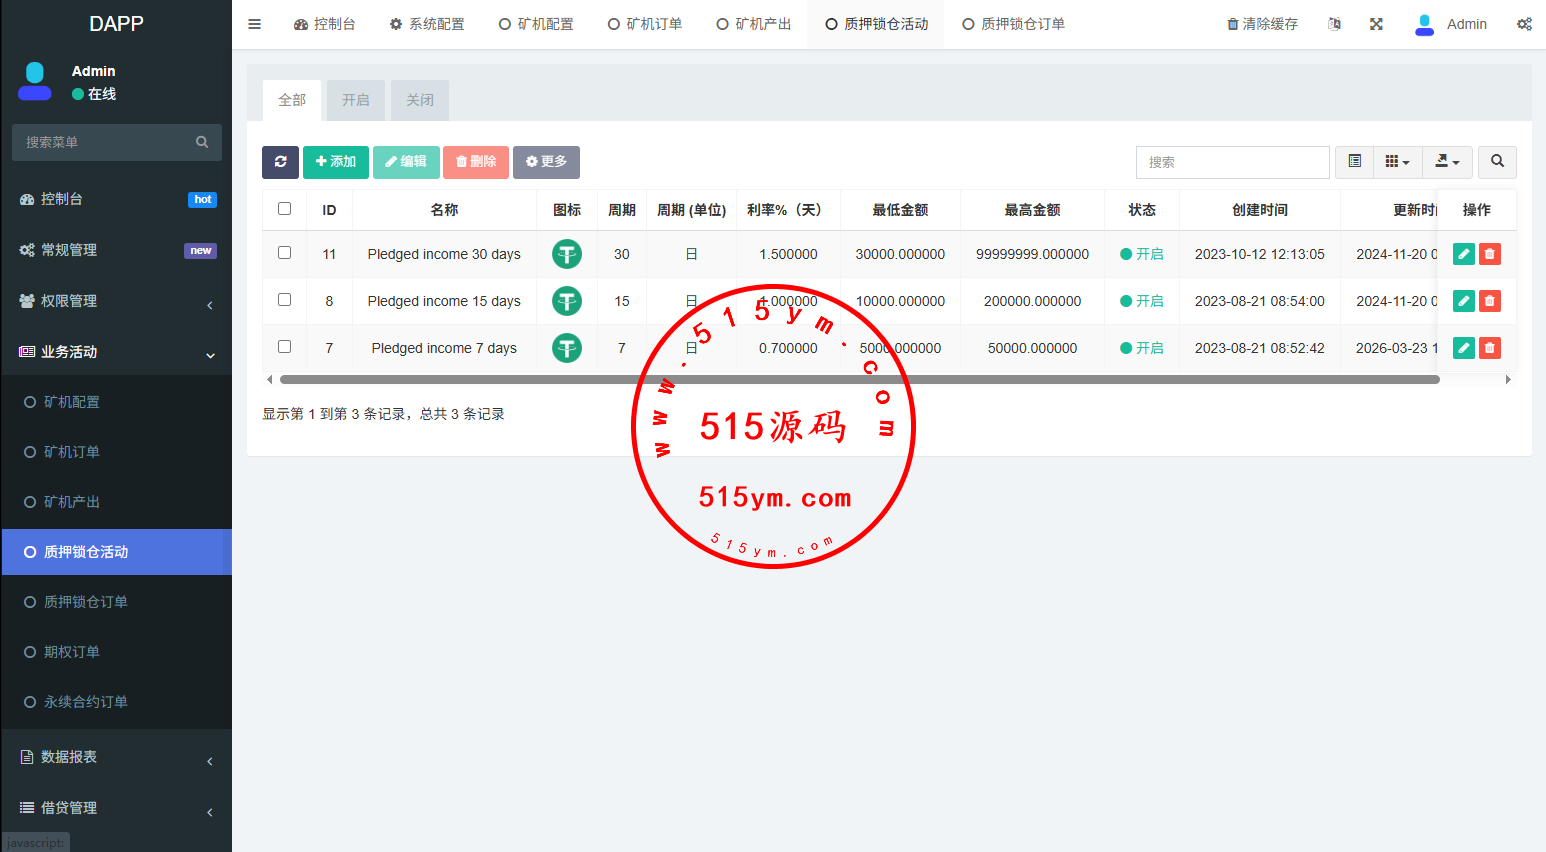Click the green edit icon for ID 11
This screenshot has width=1546, height=852.
click(x=1463, y=254)
